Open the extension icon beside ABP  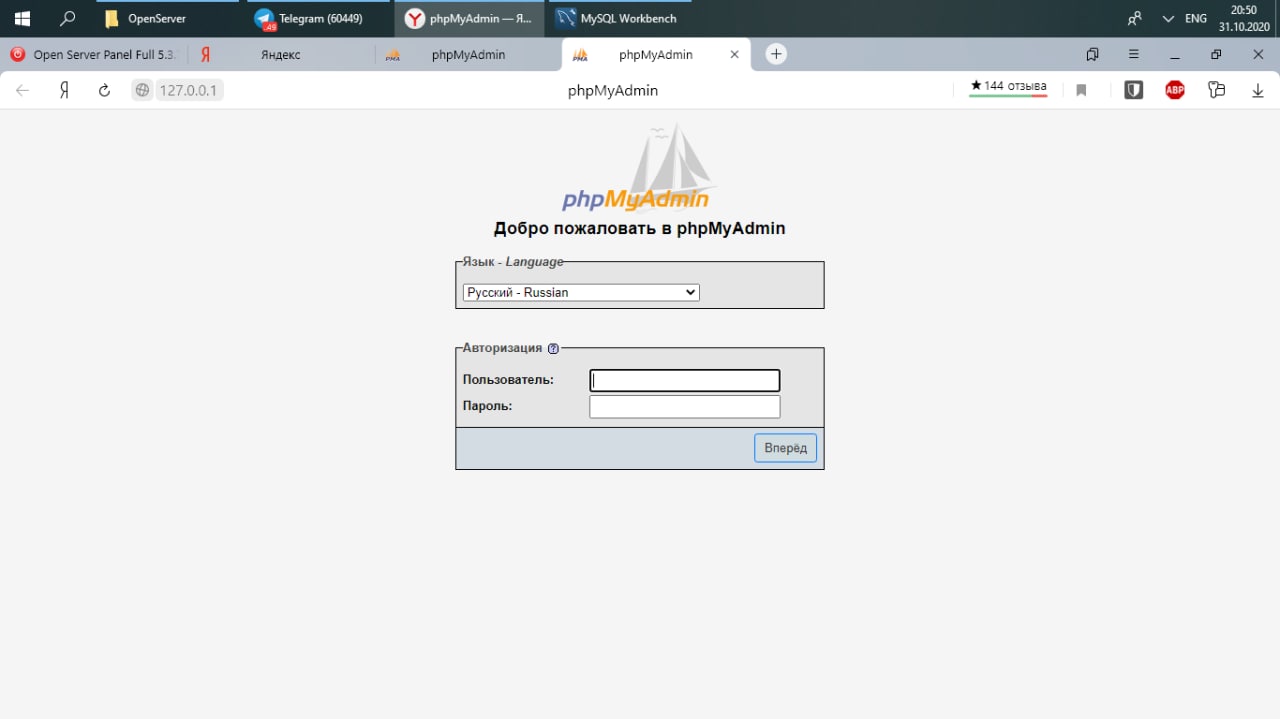[x=1216, y=90]
